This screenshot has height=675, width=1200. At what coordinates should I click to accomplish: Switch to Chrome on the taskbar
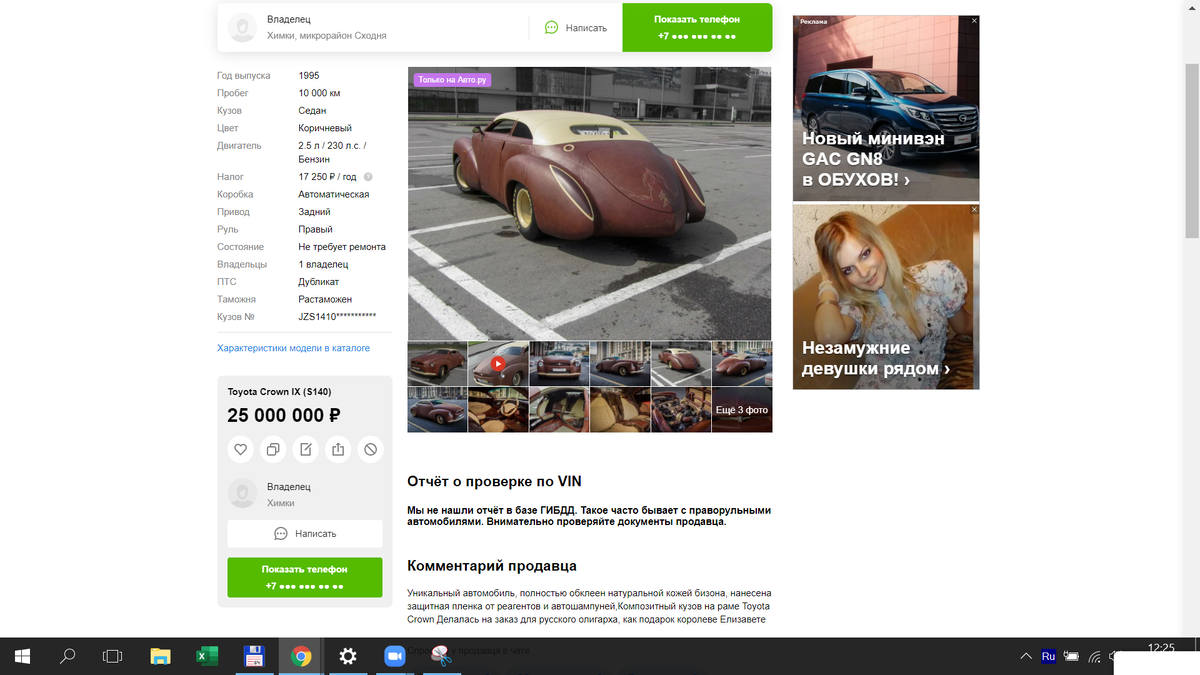pyautogui.click(x=301, y=656)
